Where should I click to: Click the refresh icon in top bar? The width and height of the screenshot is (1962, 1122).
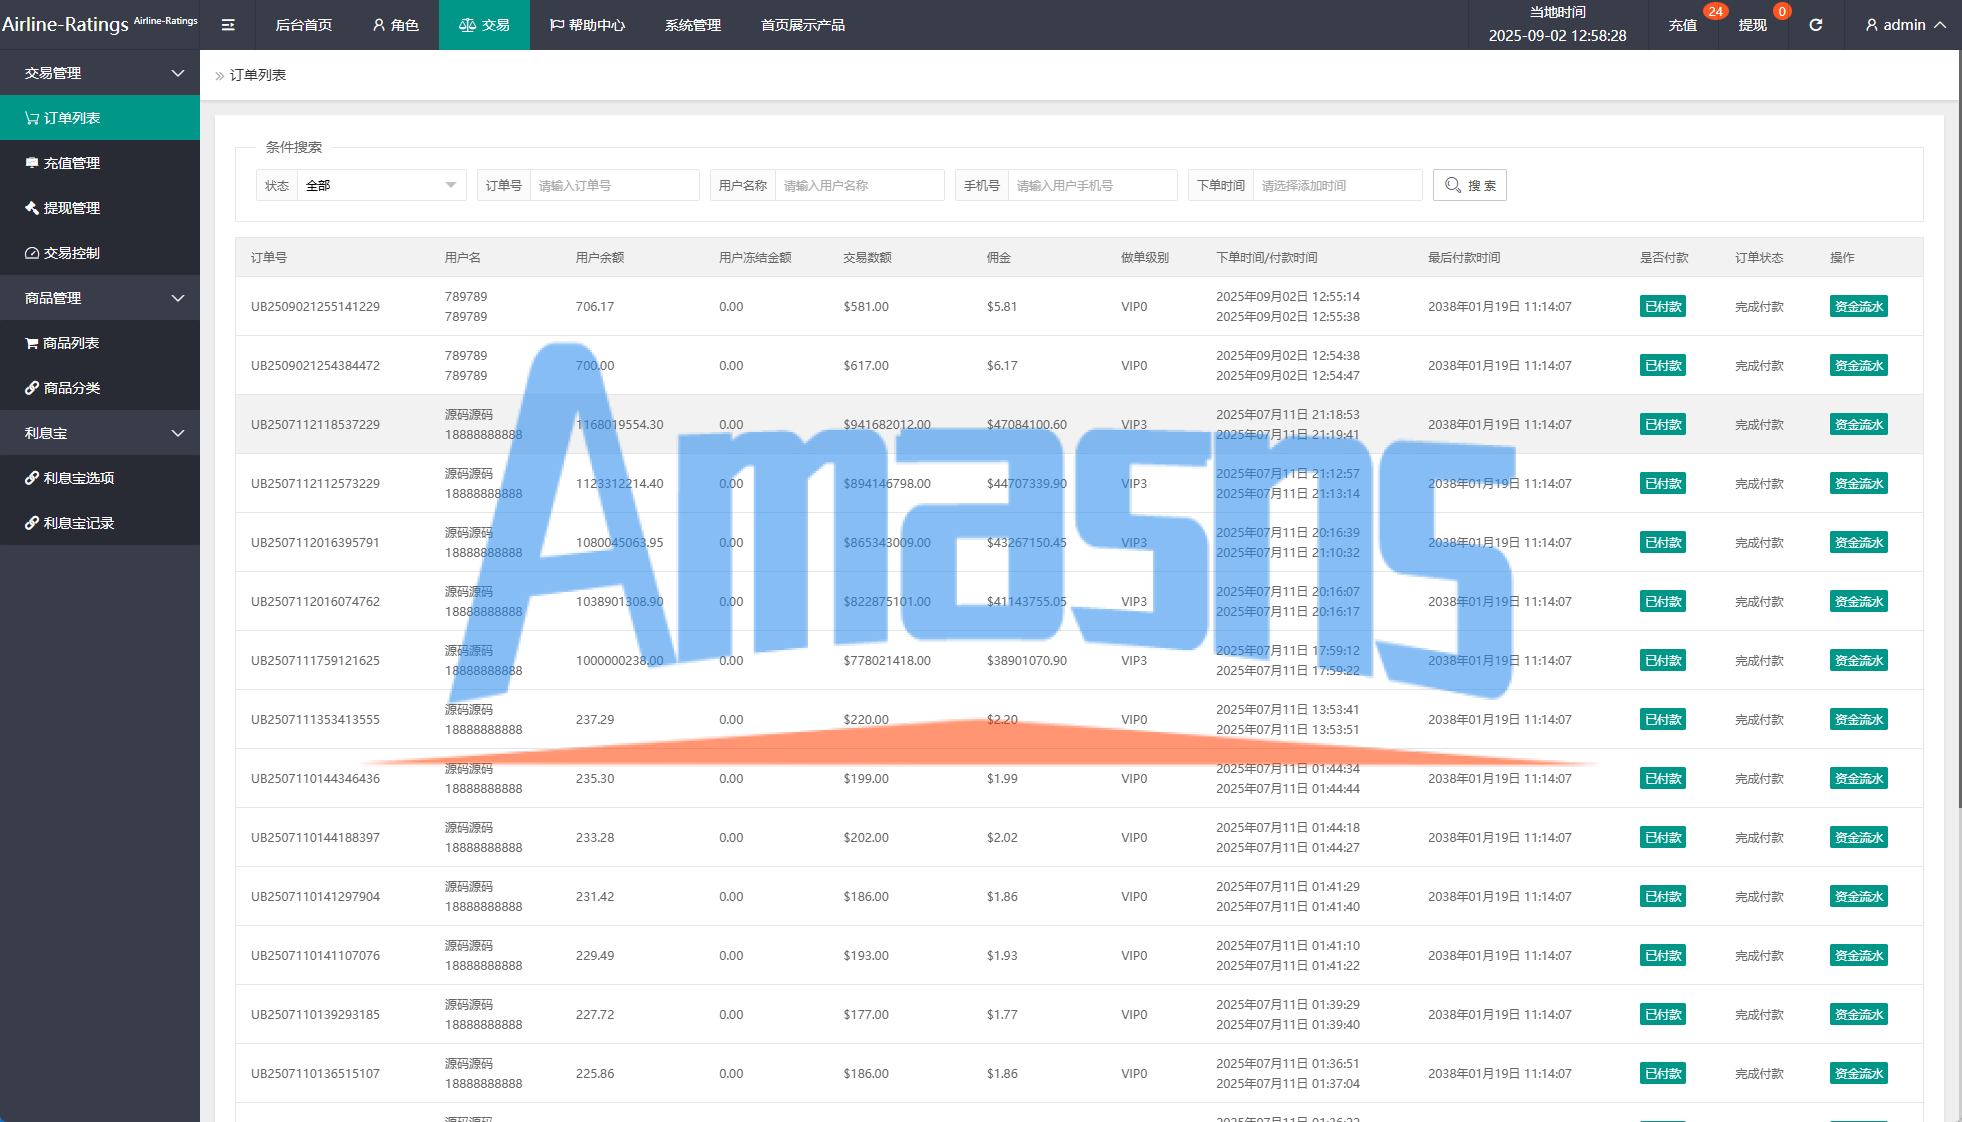(1815, 25)
